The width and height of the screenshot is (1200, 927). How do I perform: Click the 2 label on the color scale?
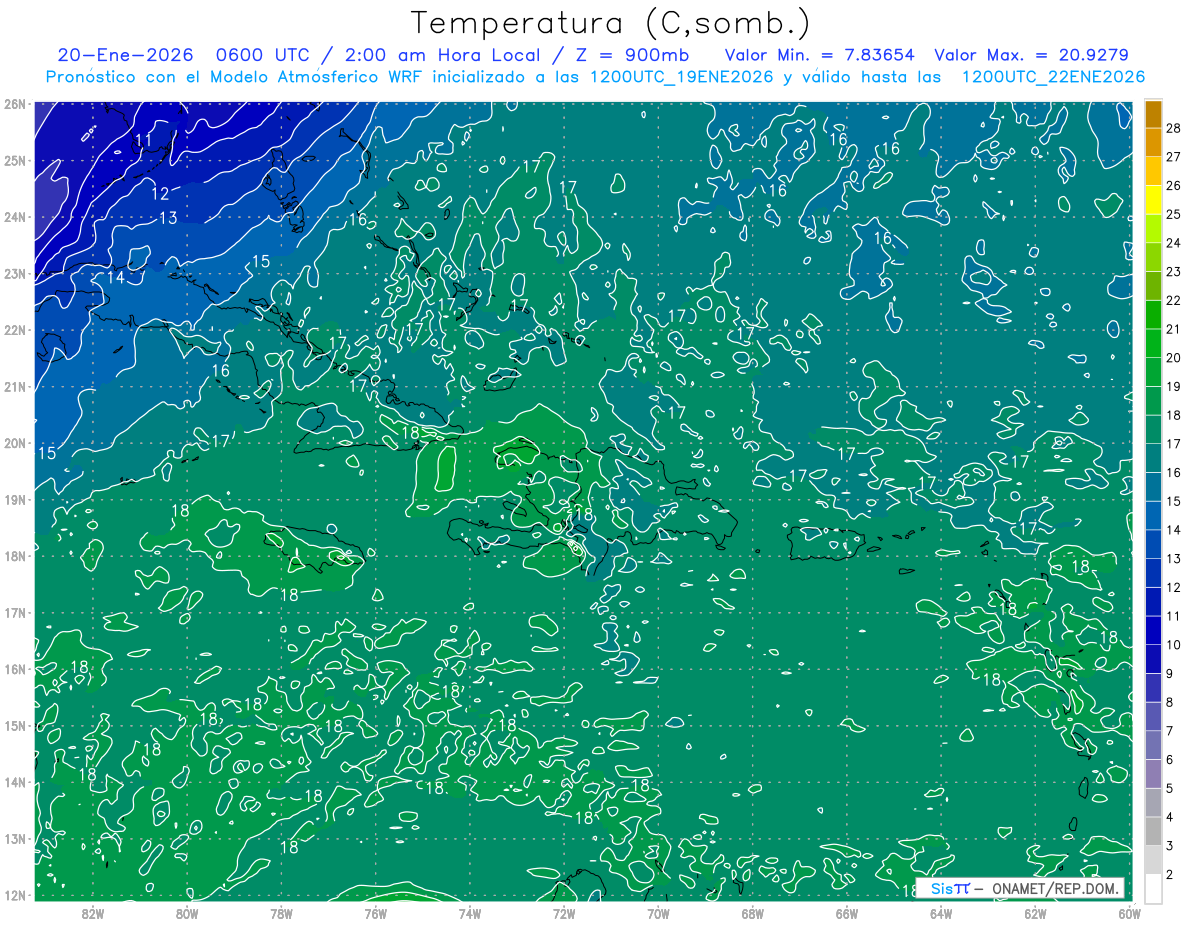coord(1170,874)
